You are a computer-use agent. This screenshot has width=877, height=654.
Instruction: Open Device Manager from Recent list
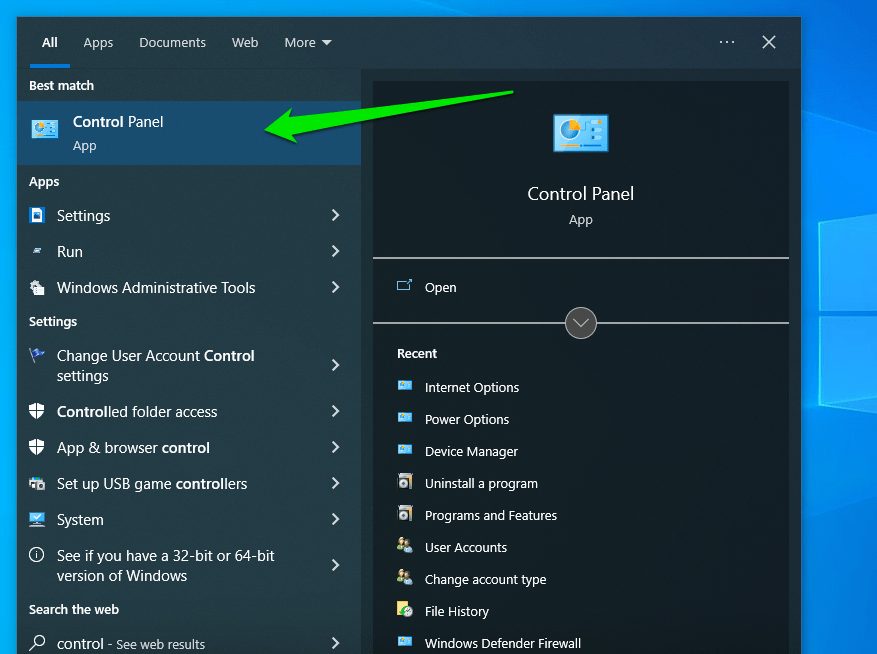[471, 451]
